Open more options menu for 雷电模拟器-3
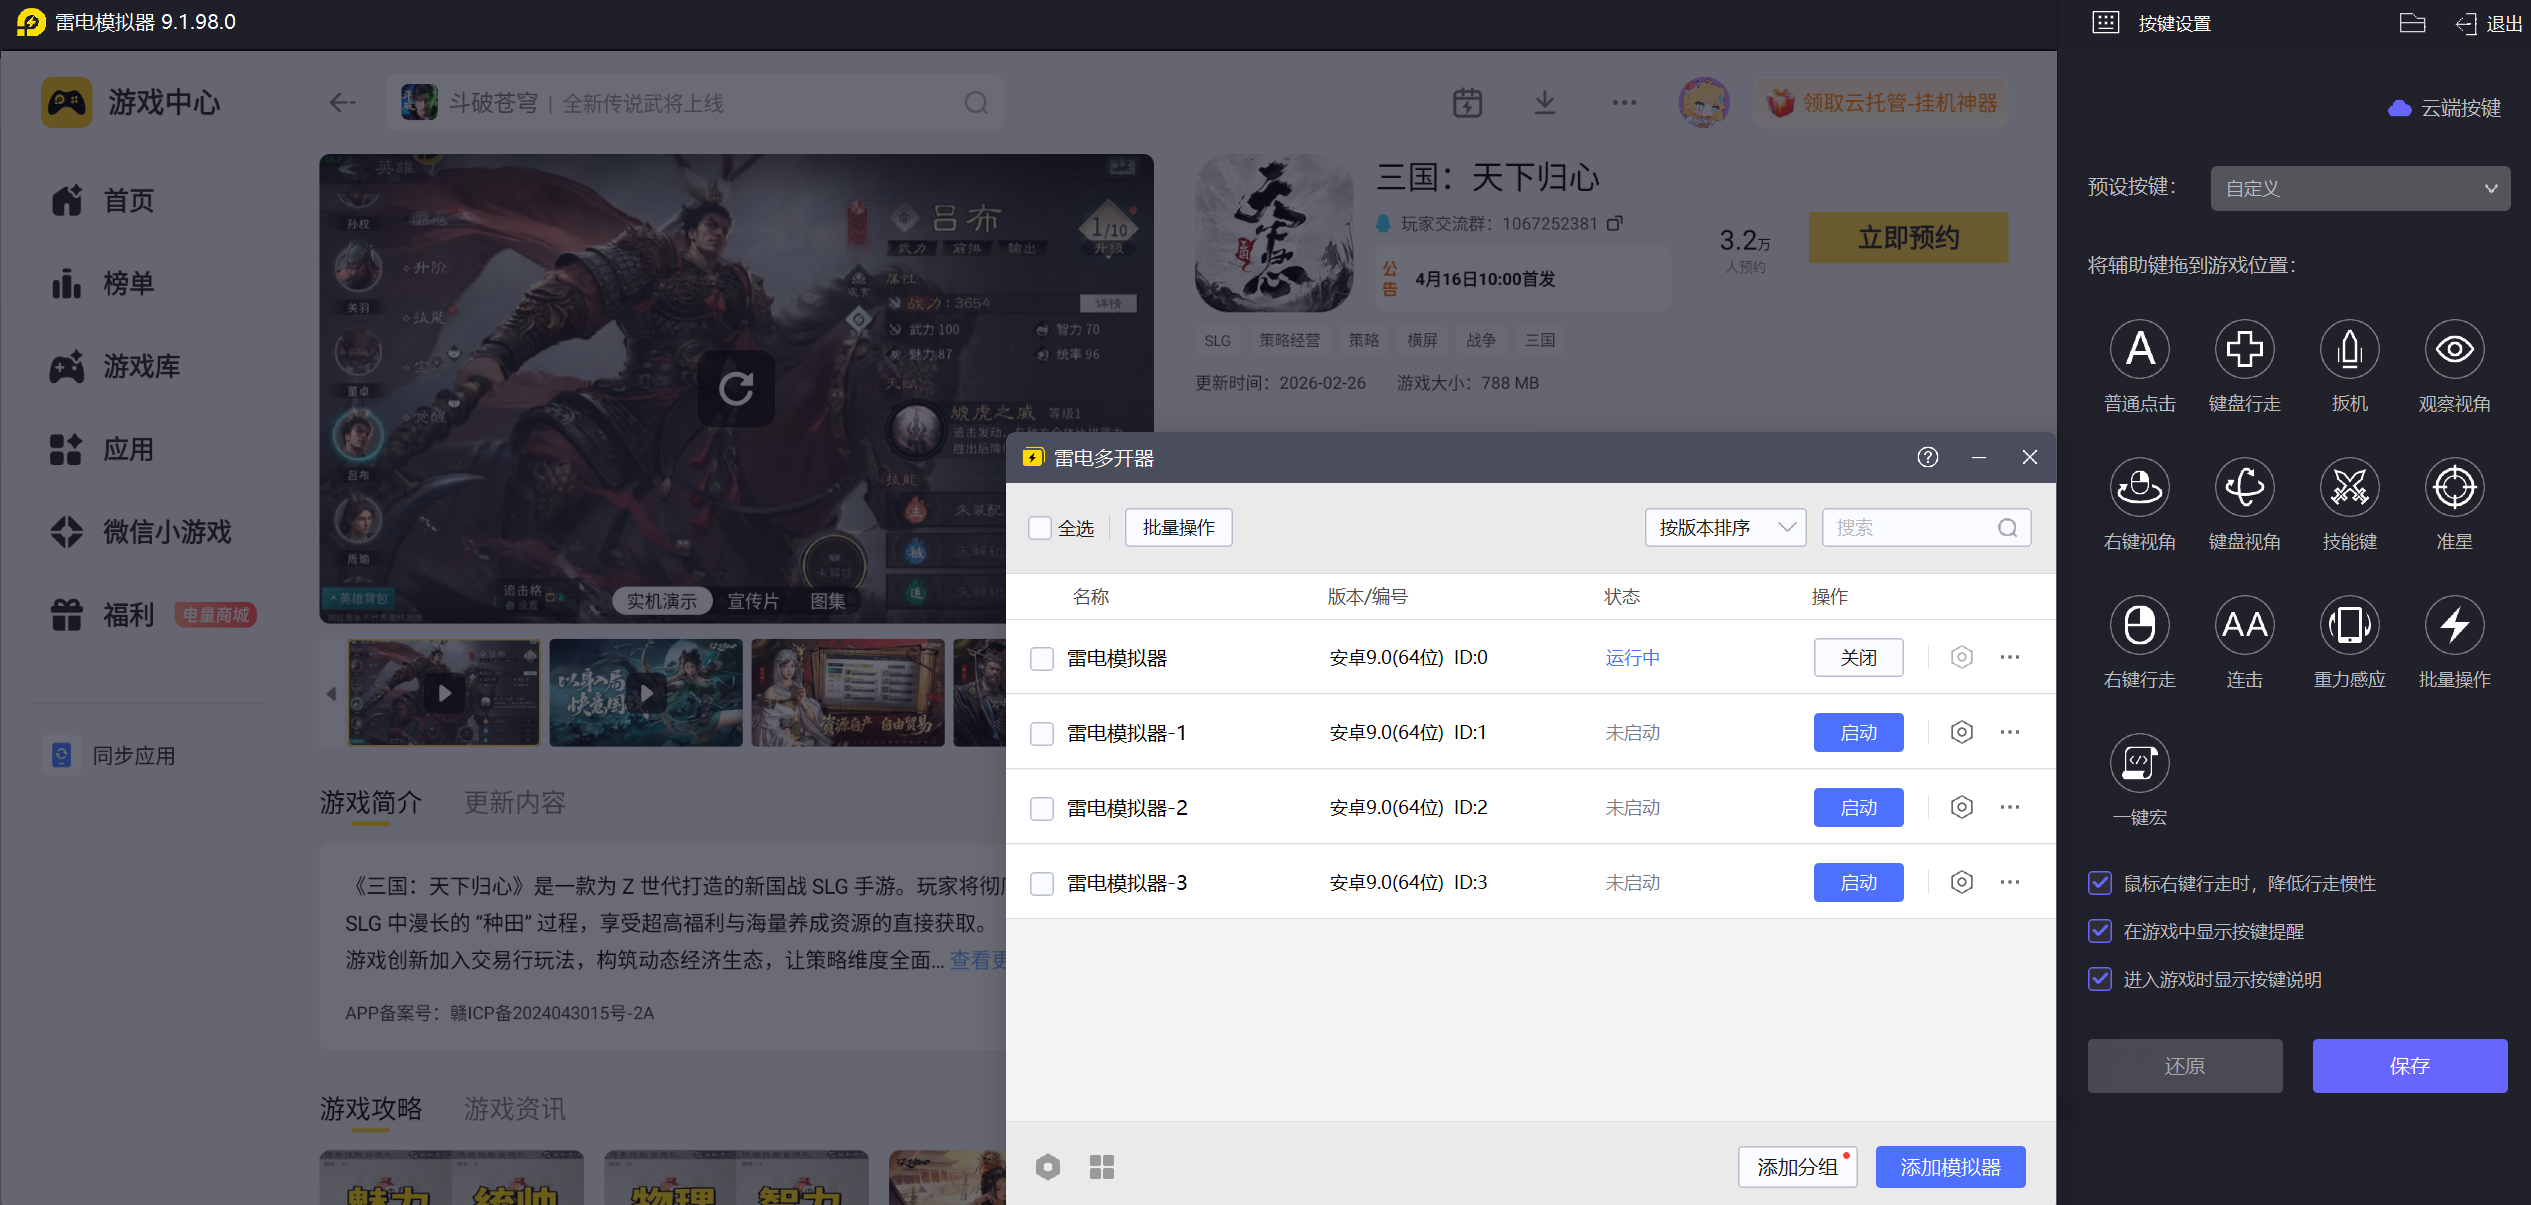 coord(2010,882)
